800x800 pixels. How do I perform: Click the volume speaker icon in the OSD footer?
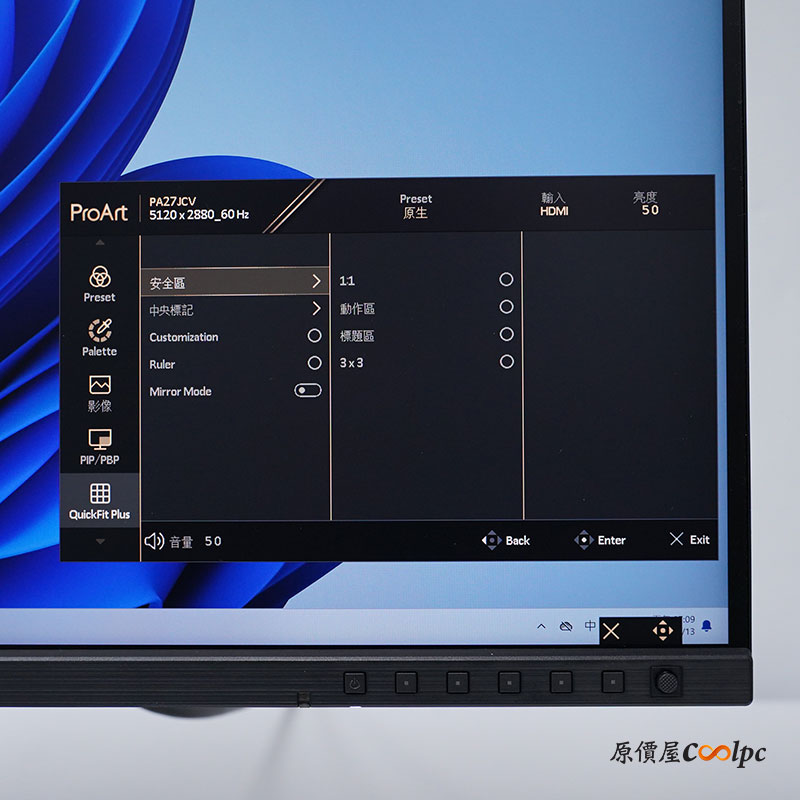point(154,541)
